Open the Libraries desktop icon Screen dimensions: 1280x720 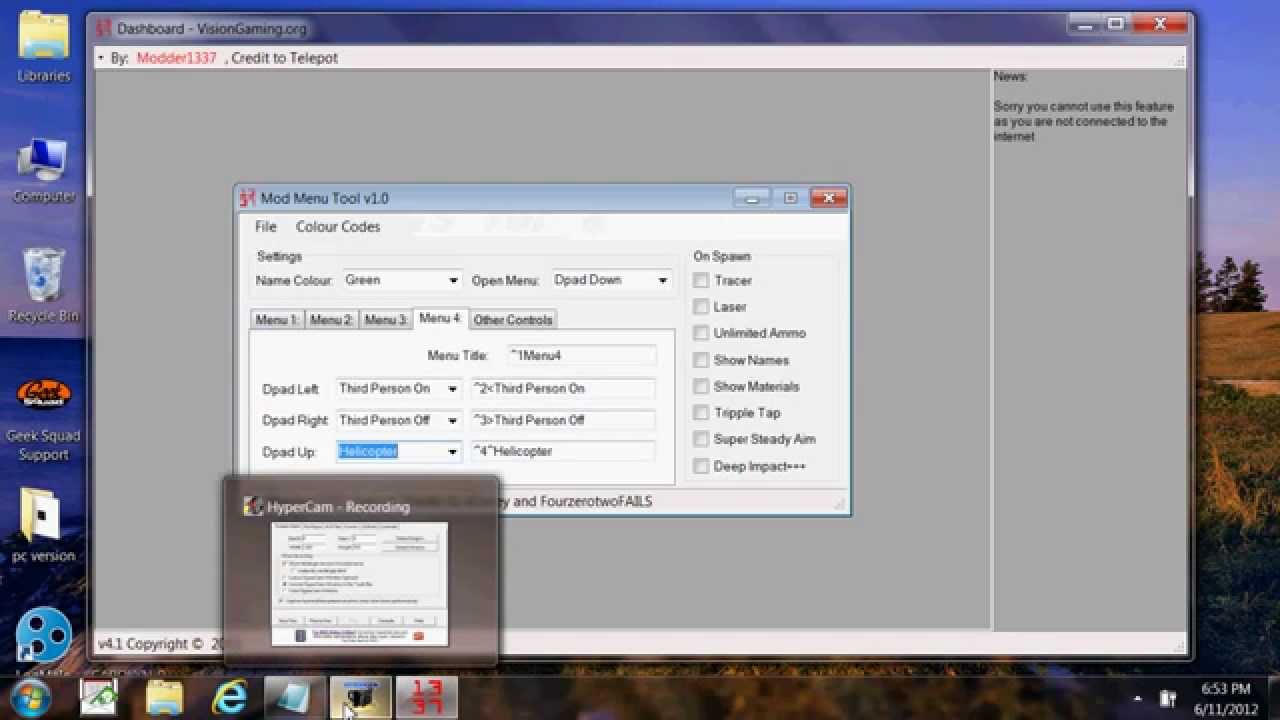(44, 46)
